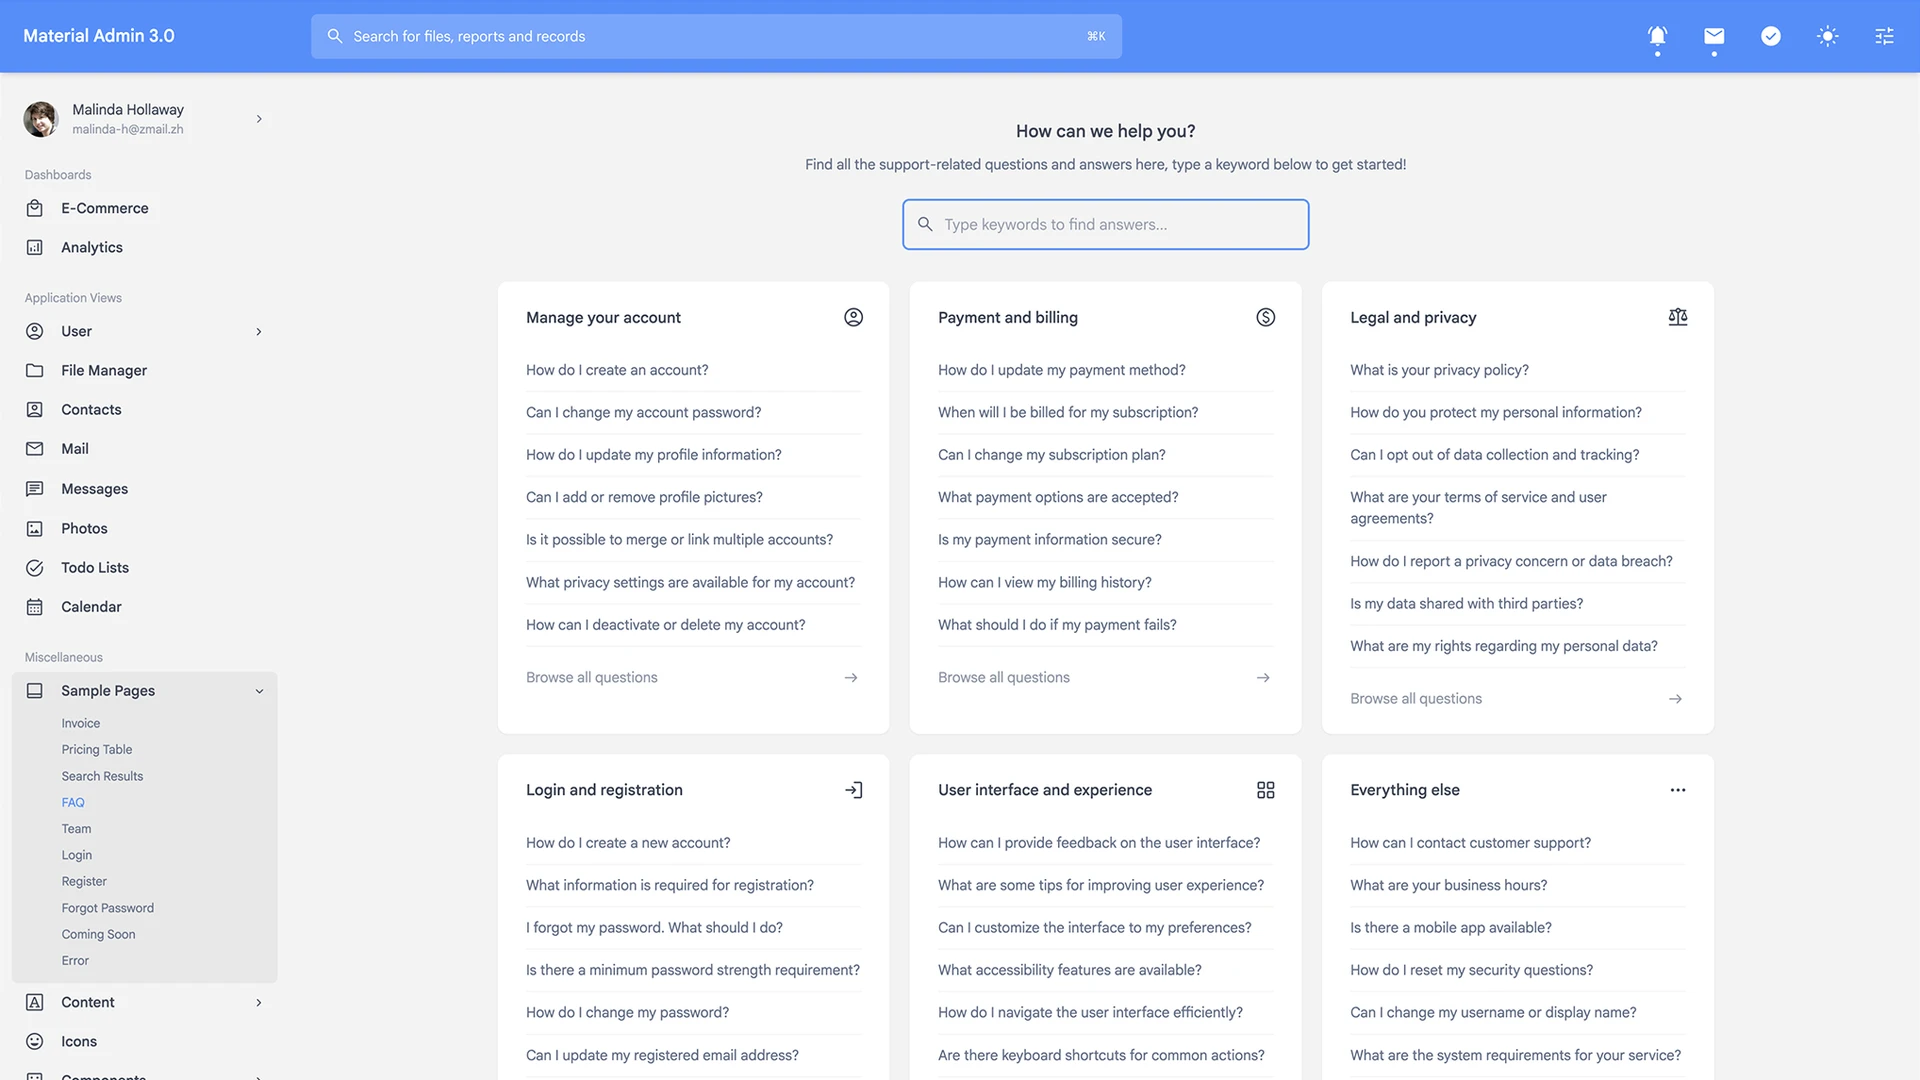This screenshot has height=1080, width=1920.
Task: Click the checkmark tasks icon in header
Action: pyautogui.click(x=1771, y=36)
